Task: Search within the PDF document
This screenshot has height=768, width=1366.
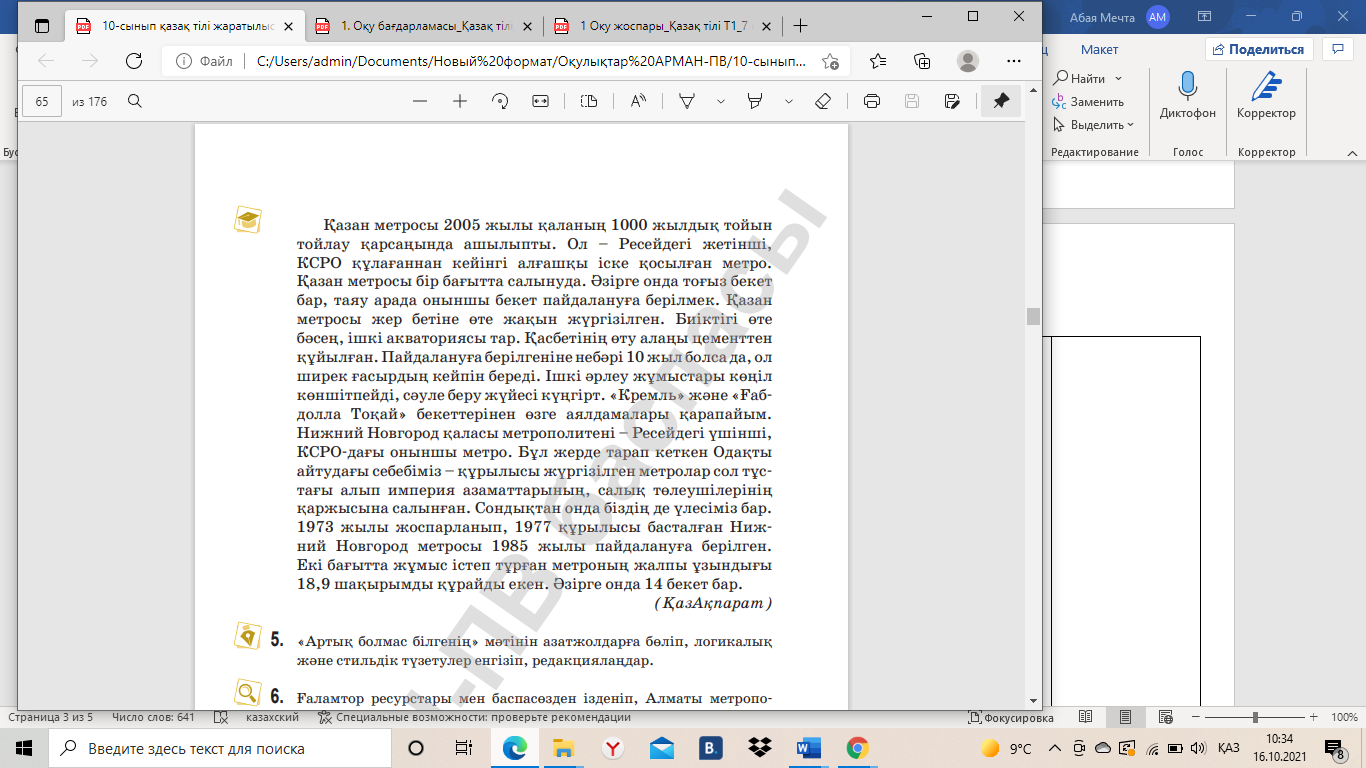Action: coord(135,101)
